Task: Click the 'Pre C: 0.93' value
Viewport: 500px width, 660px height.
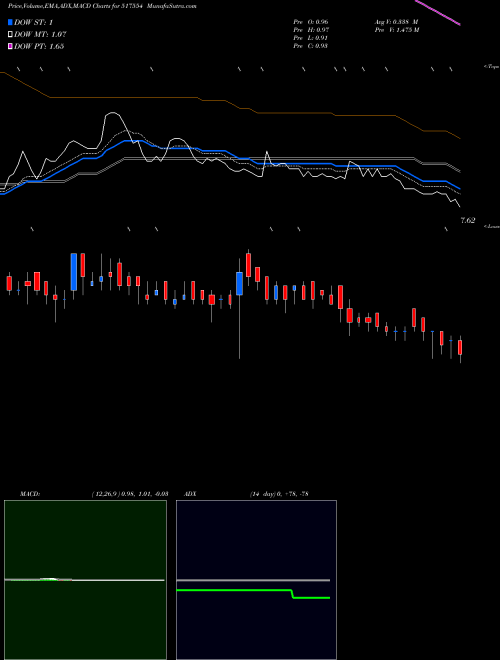Action: pos(311,46)
